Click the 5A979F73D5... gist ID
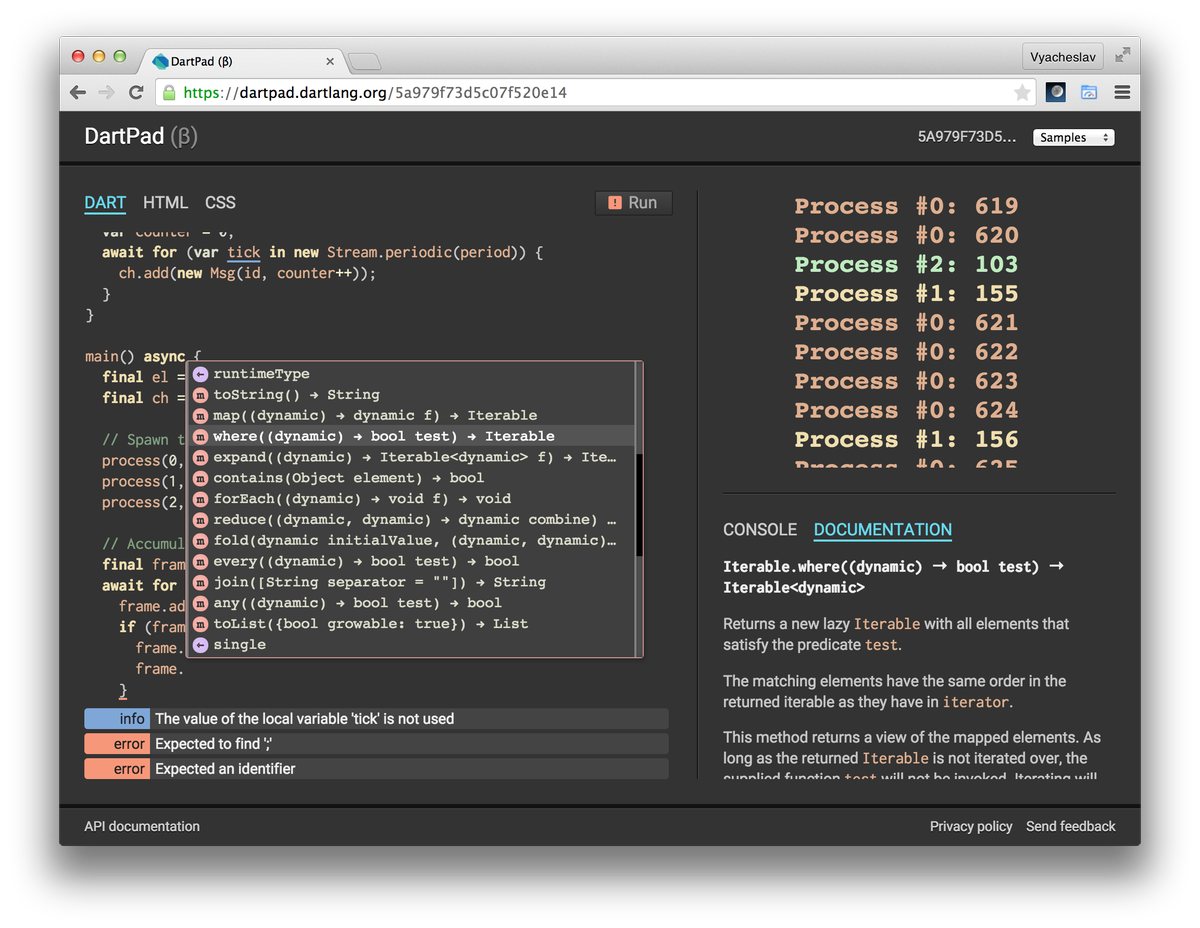The image size is (1200, 928). pos(966,138)
